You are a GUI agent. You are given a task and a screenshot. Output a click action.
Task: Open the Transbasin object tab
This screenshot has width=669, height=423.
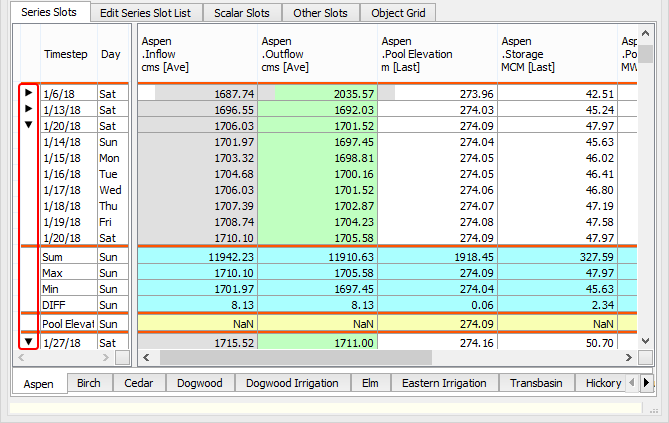tap(536, 383)
